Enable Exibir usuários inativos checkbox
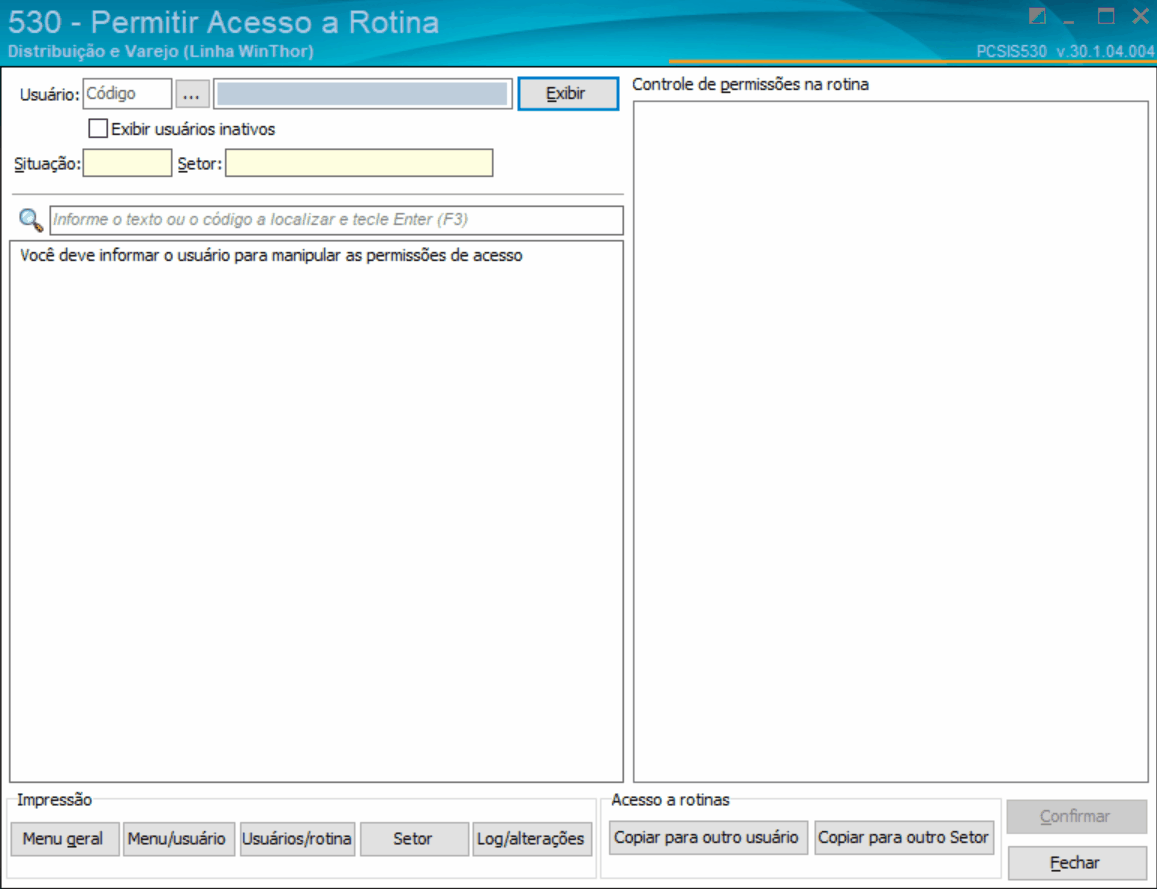Image resolution: width=1157 pixels, height=889 pixels. click(x=98, y=129)
